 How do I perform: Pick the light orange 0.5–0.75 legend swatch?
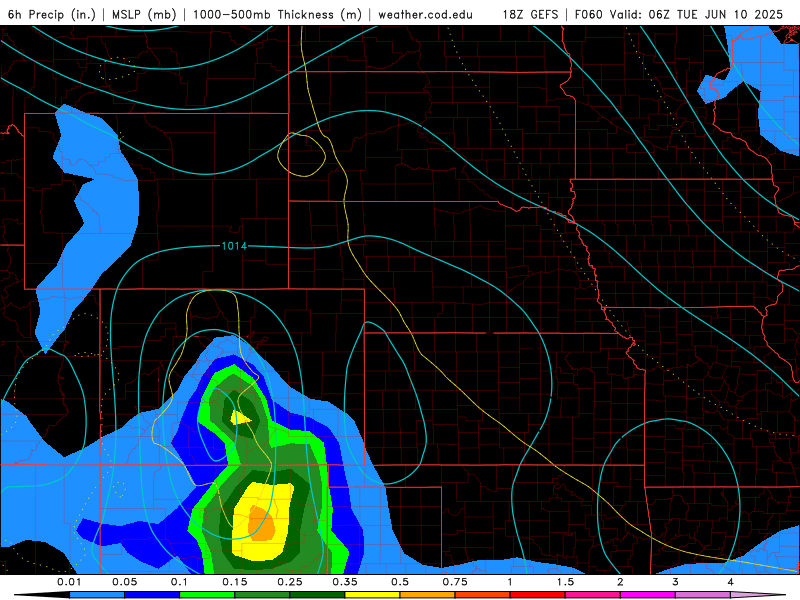pos(428,595)
